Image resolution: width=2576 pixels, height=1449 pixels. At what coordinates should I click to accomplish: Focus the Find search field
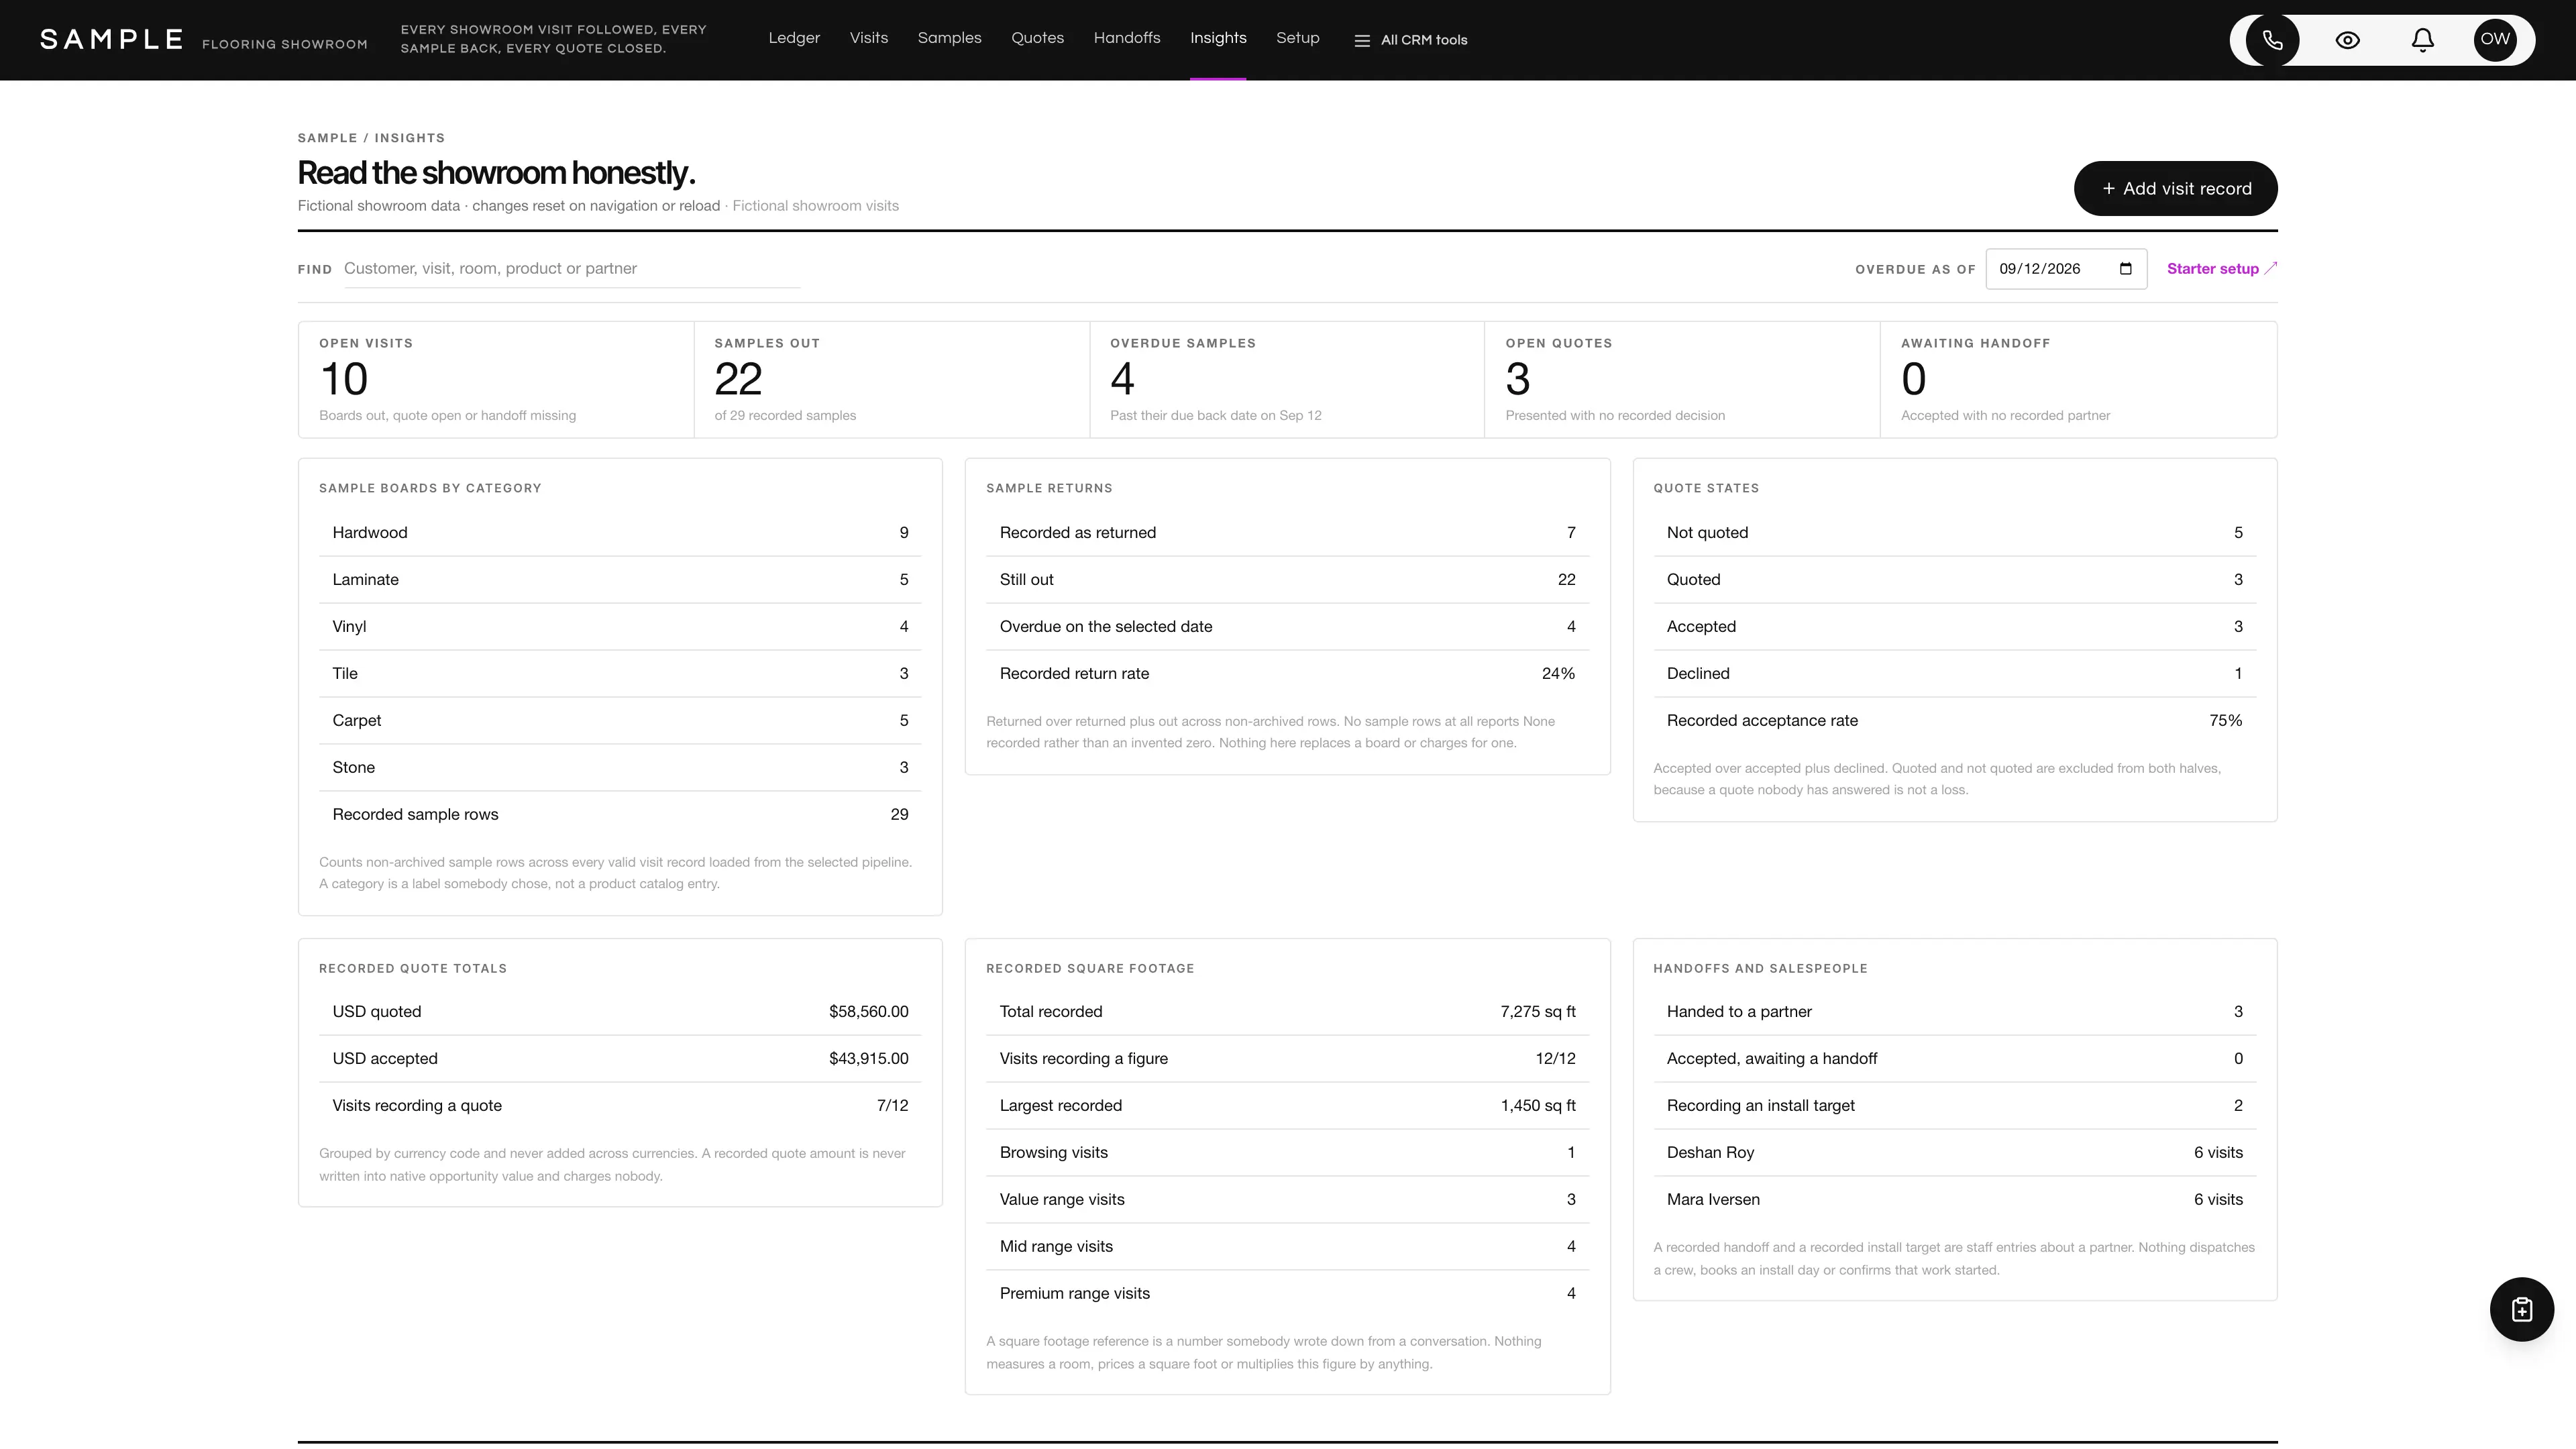(571, 269)
